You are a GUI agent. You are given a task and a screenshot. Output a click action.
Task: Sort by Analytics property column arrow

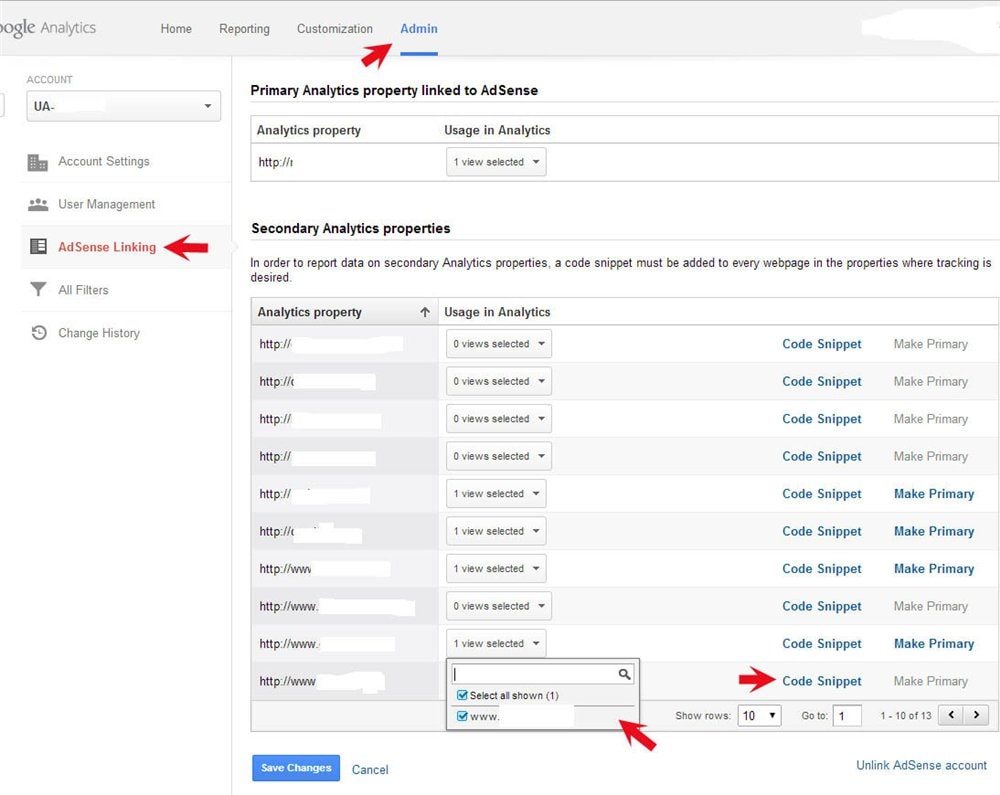(425, 312)
